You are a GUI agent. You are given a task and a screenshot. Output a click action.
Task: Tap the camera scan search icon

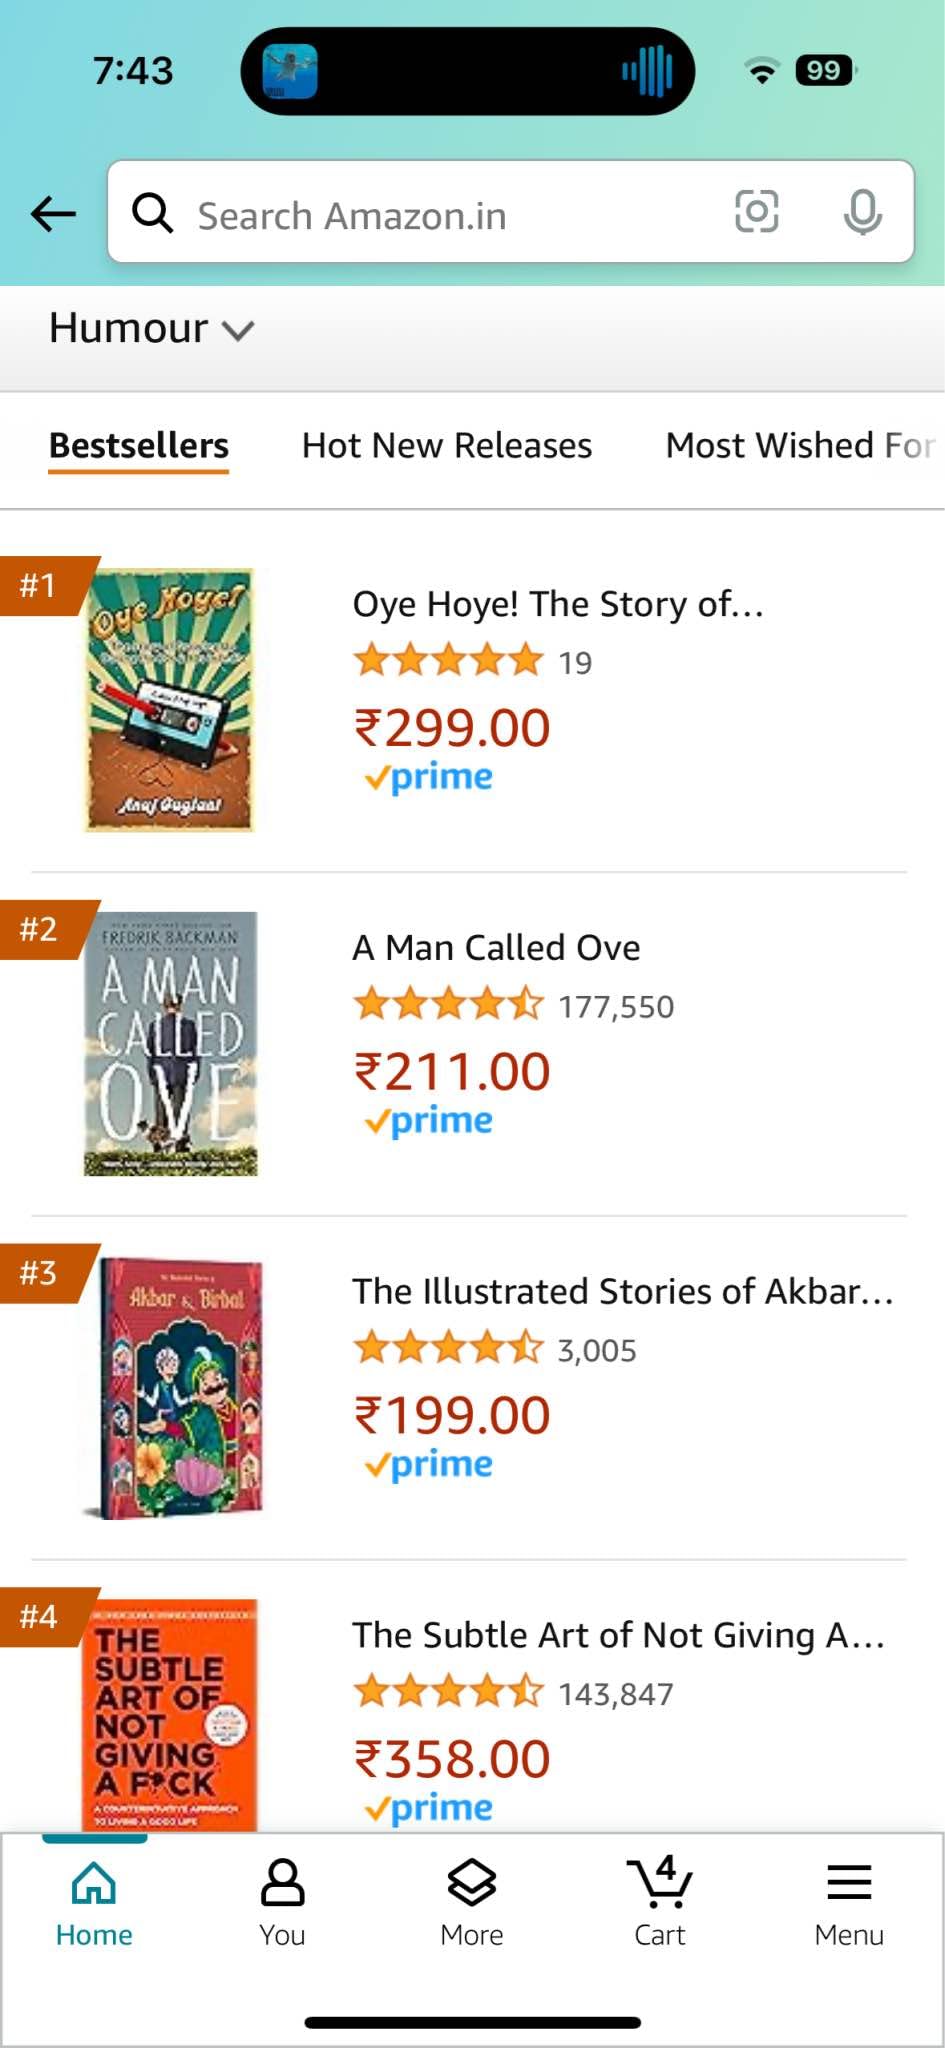point(756,212)
